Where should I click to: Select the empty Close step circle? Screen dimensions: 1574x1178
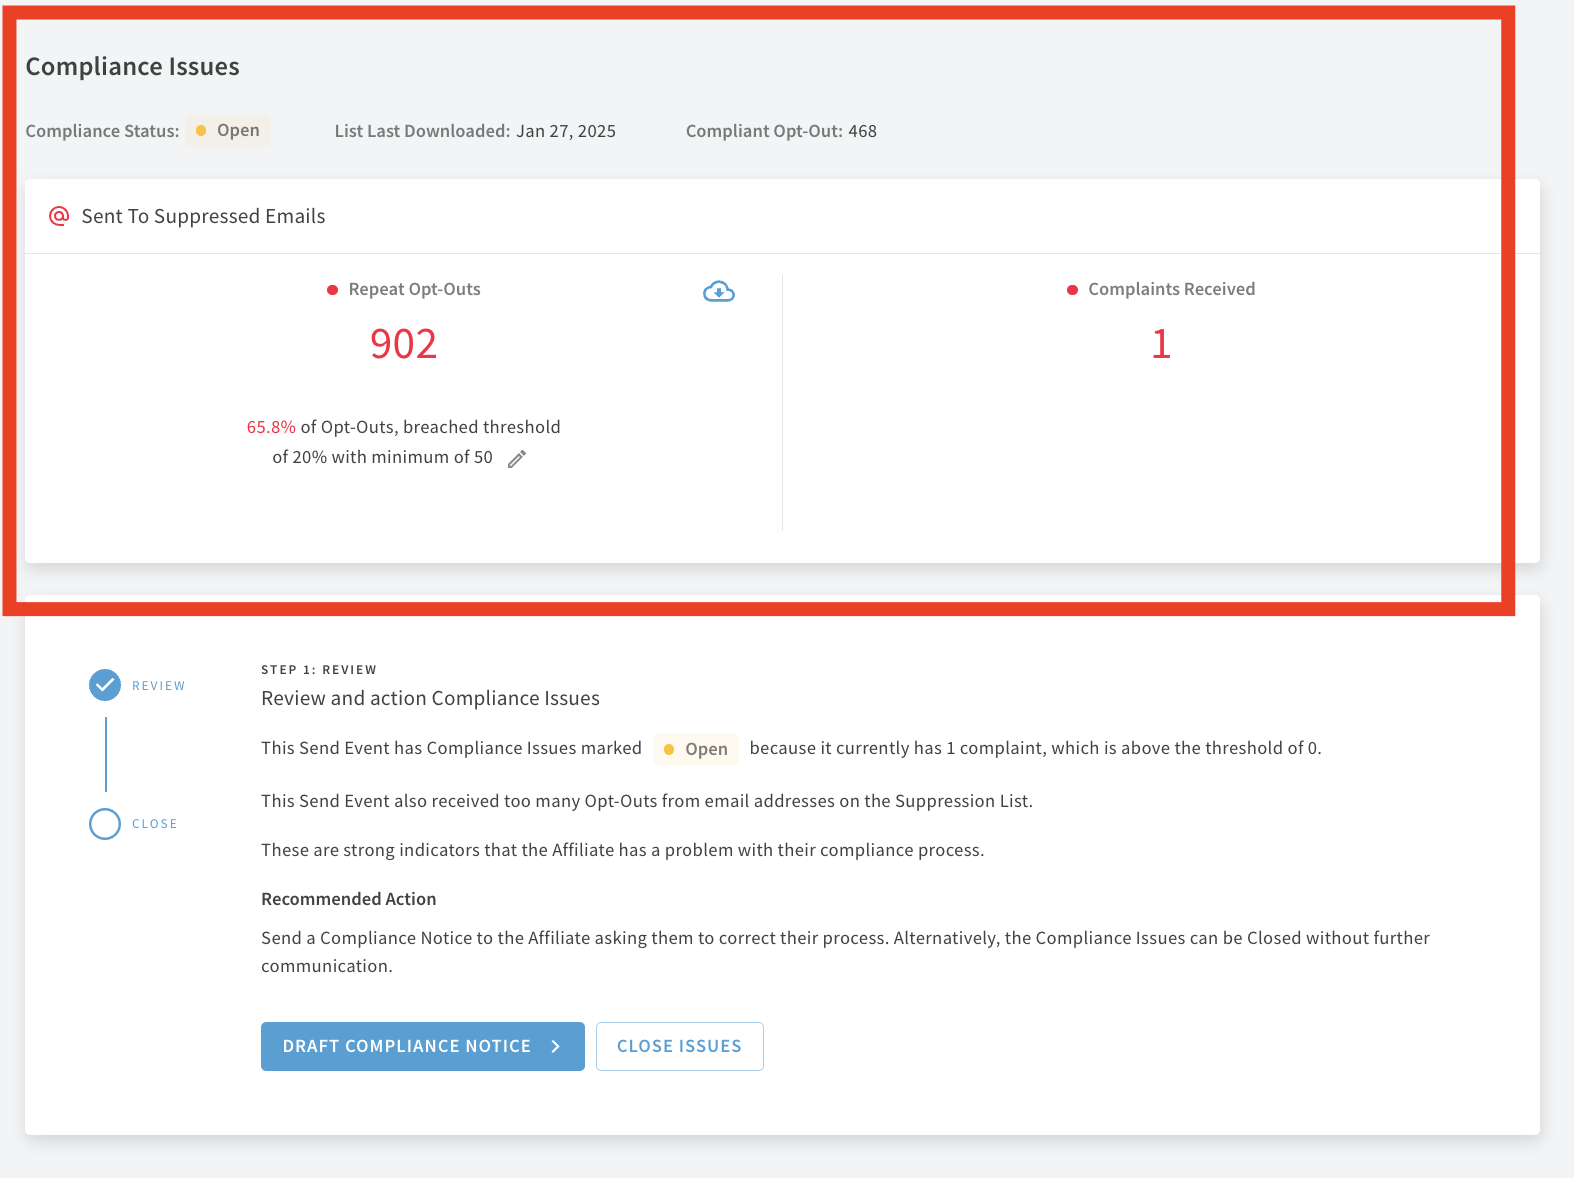point(105,824)
